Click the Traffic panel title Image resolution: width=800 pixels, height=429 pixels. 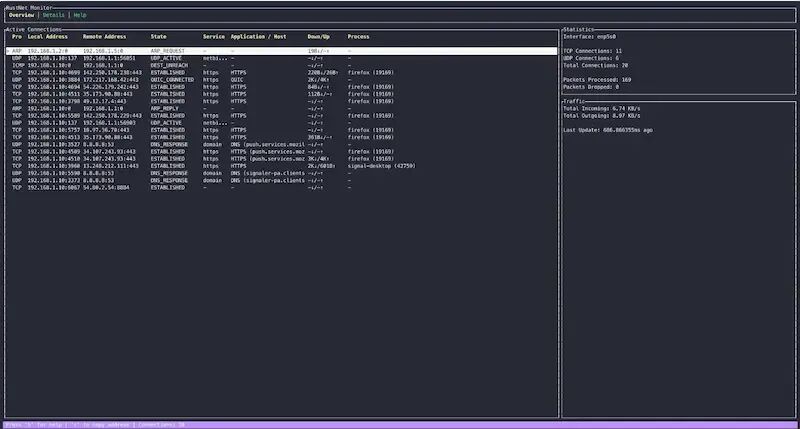[574, 102]
